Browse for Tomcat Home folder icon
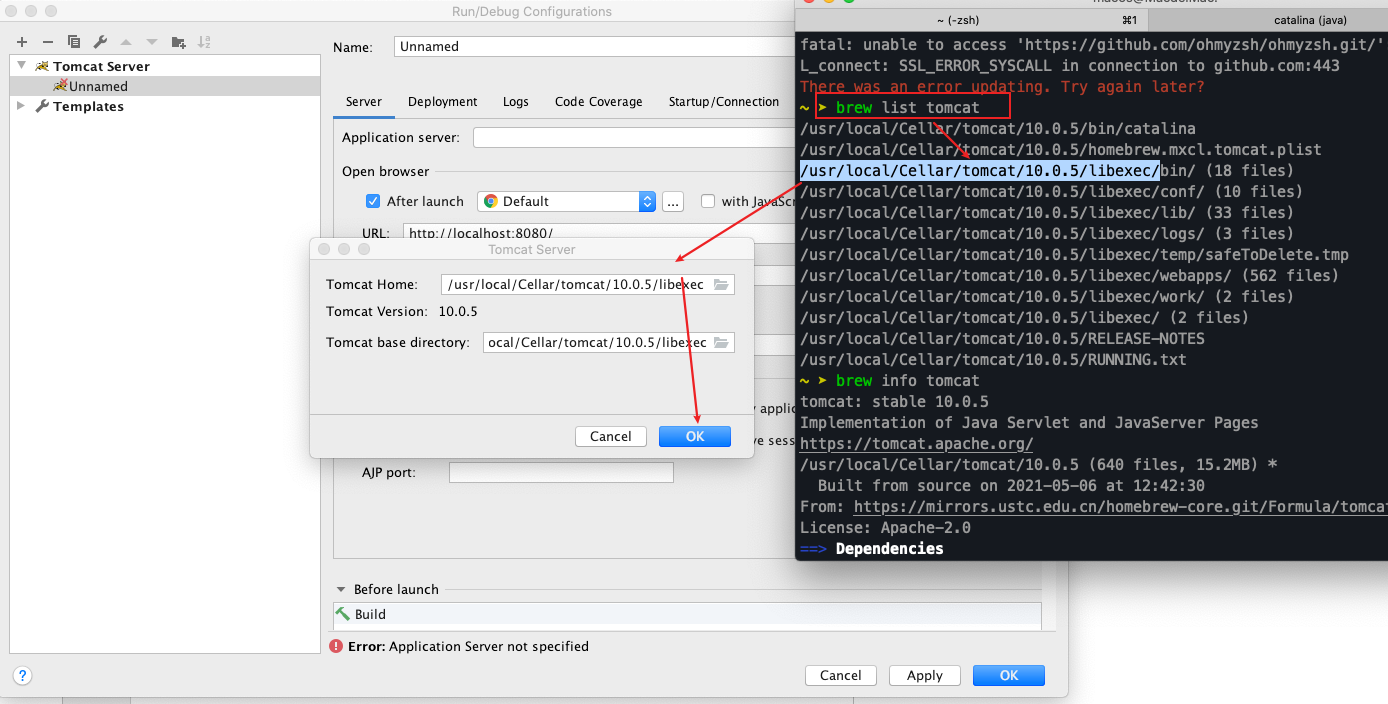 721,285
